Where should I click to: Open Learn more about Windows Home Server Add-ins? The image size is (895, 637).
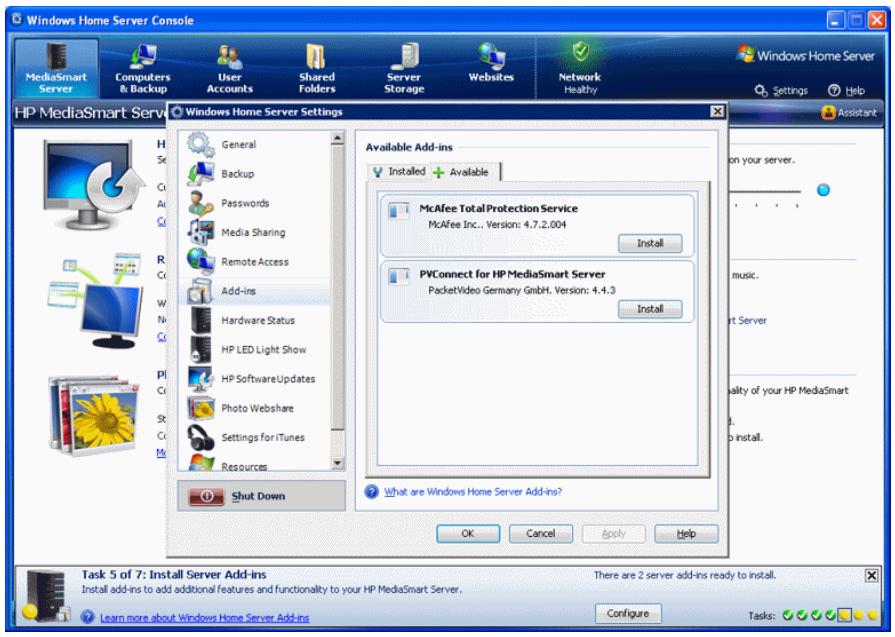pos(204,618)
